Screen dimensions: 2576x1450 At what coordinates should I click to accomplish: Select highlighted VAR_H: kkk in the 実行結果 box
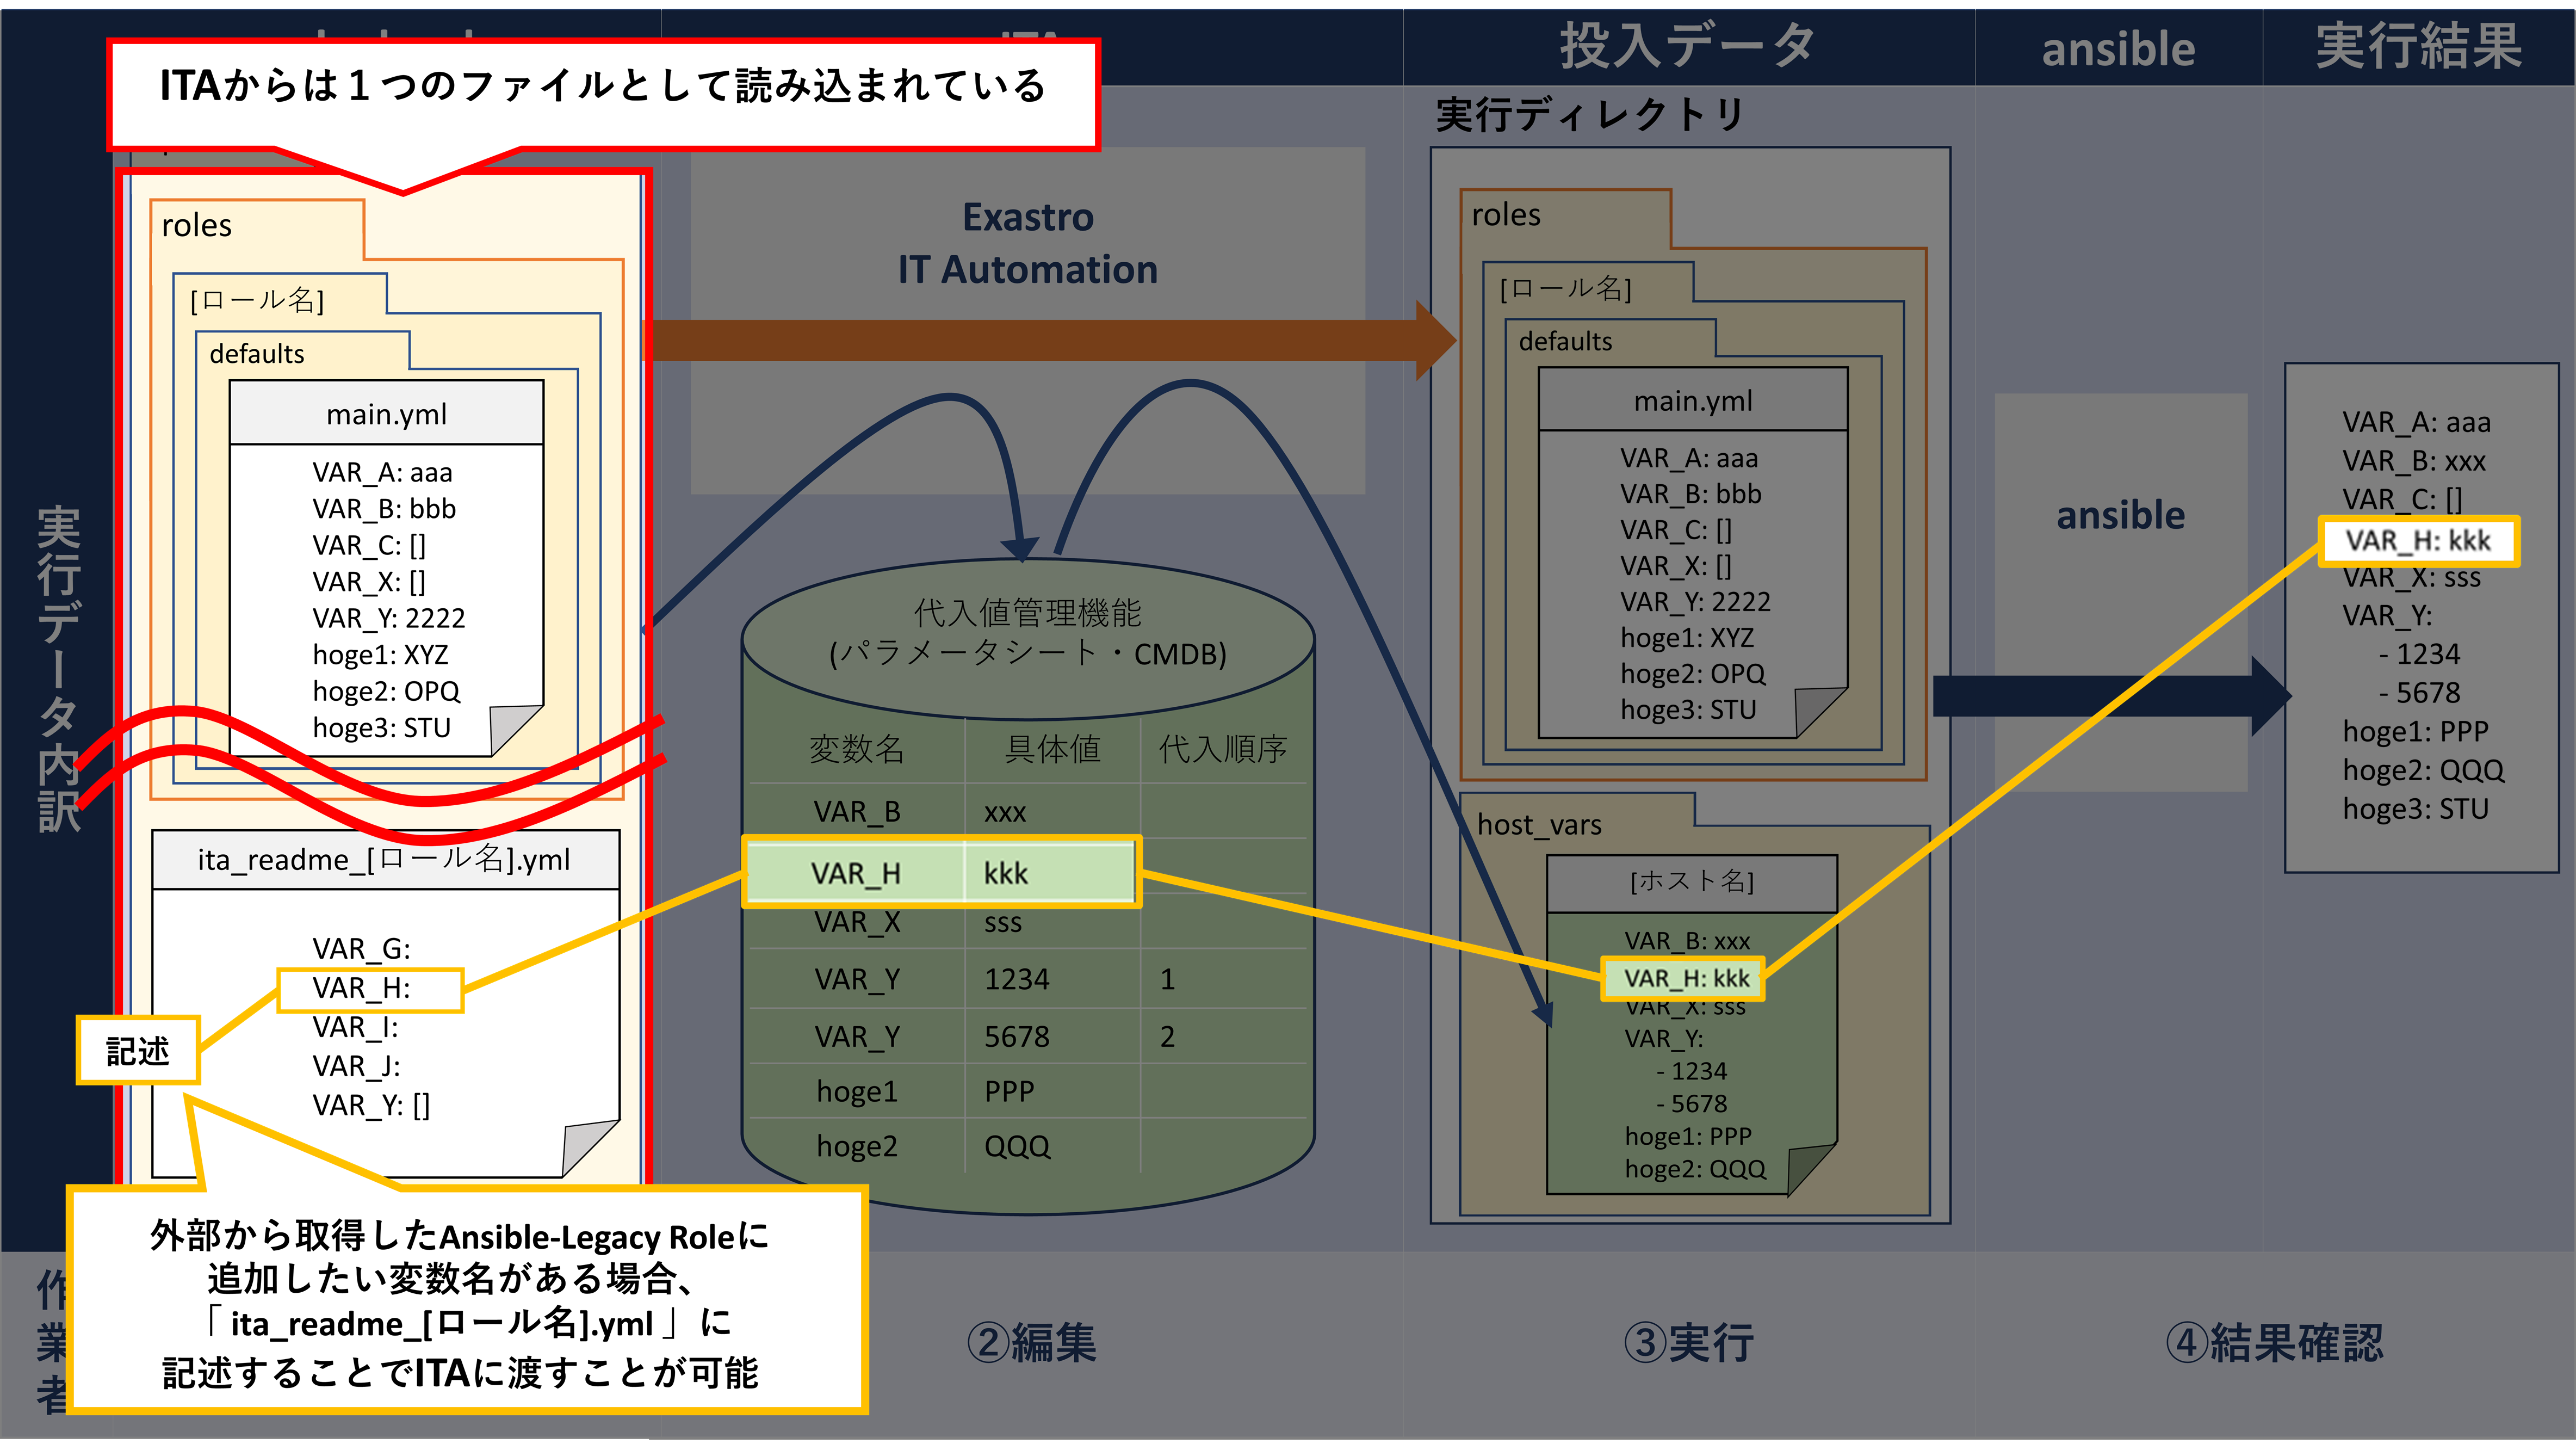2419,541
